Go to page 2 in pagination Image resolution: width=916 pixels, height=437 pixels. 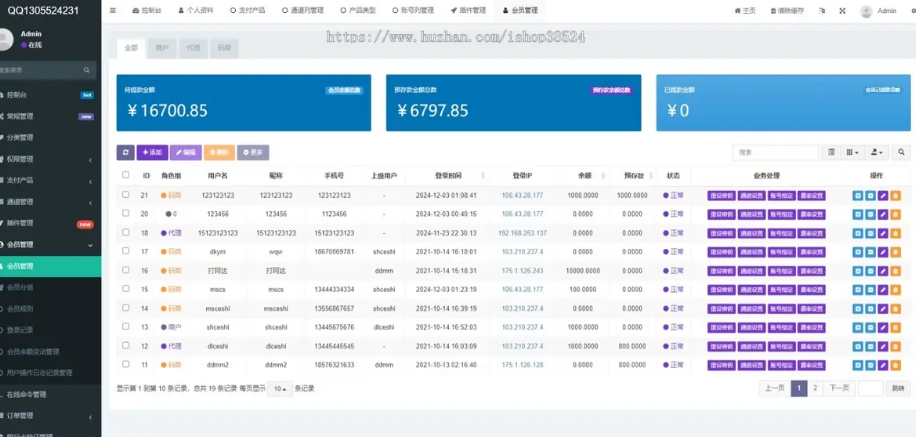[x=814, y=387]
